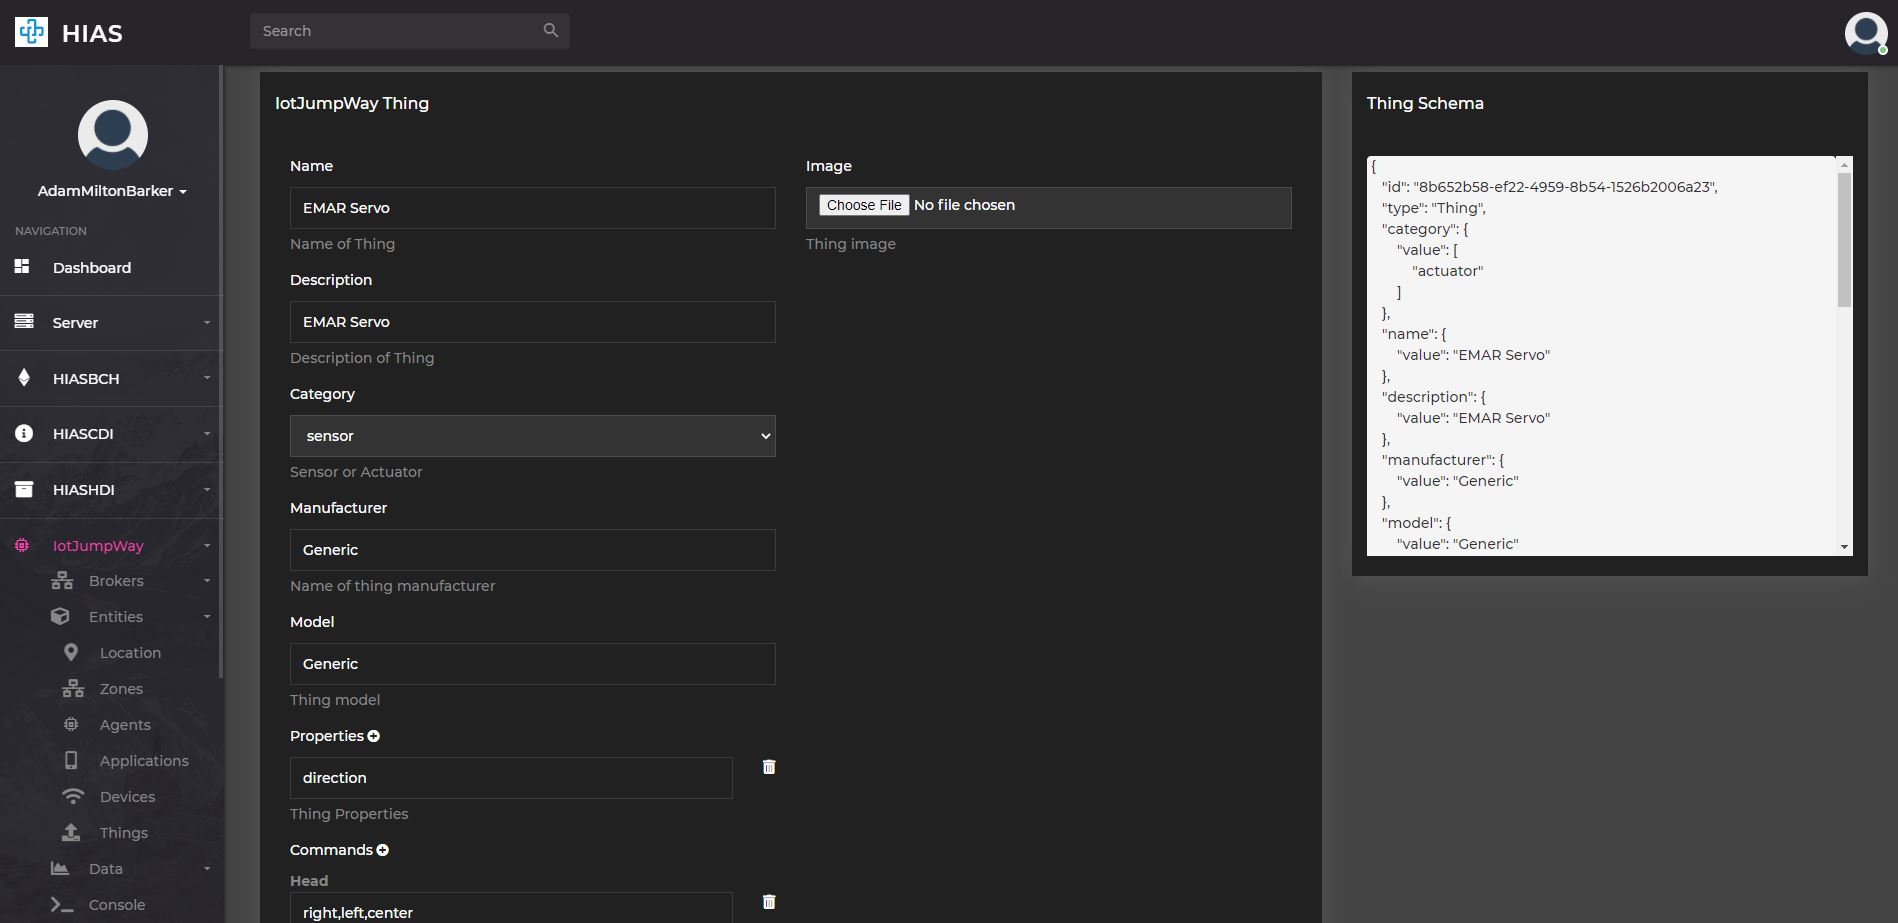Image resolution: width=1898 pixels, height=923 pixels.
Task: Expand the Brokers submenu arrow
Action: (207, 581)
